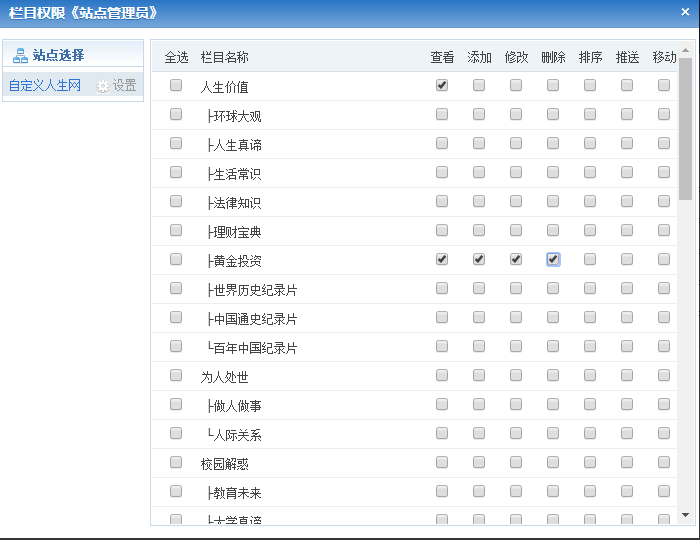Click the vertical scrollbar thumb

(685, 130)
